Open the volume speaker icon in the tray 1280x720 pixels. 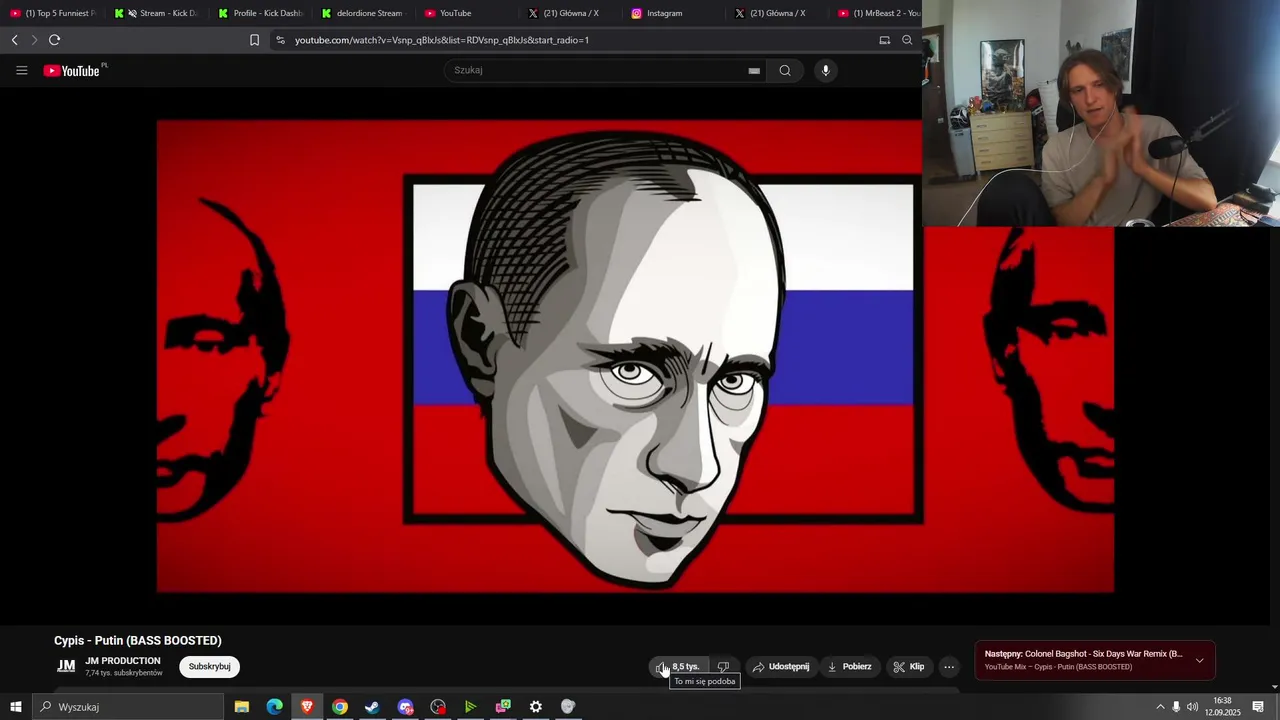[1192, 707]
